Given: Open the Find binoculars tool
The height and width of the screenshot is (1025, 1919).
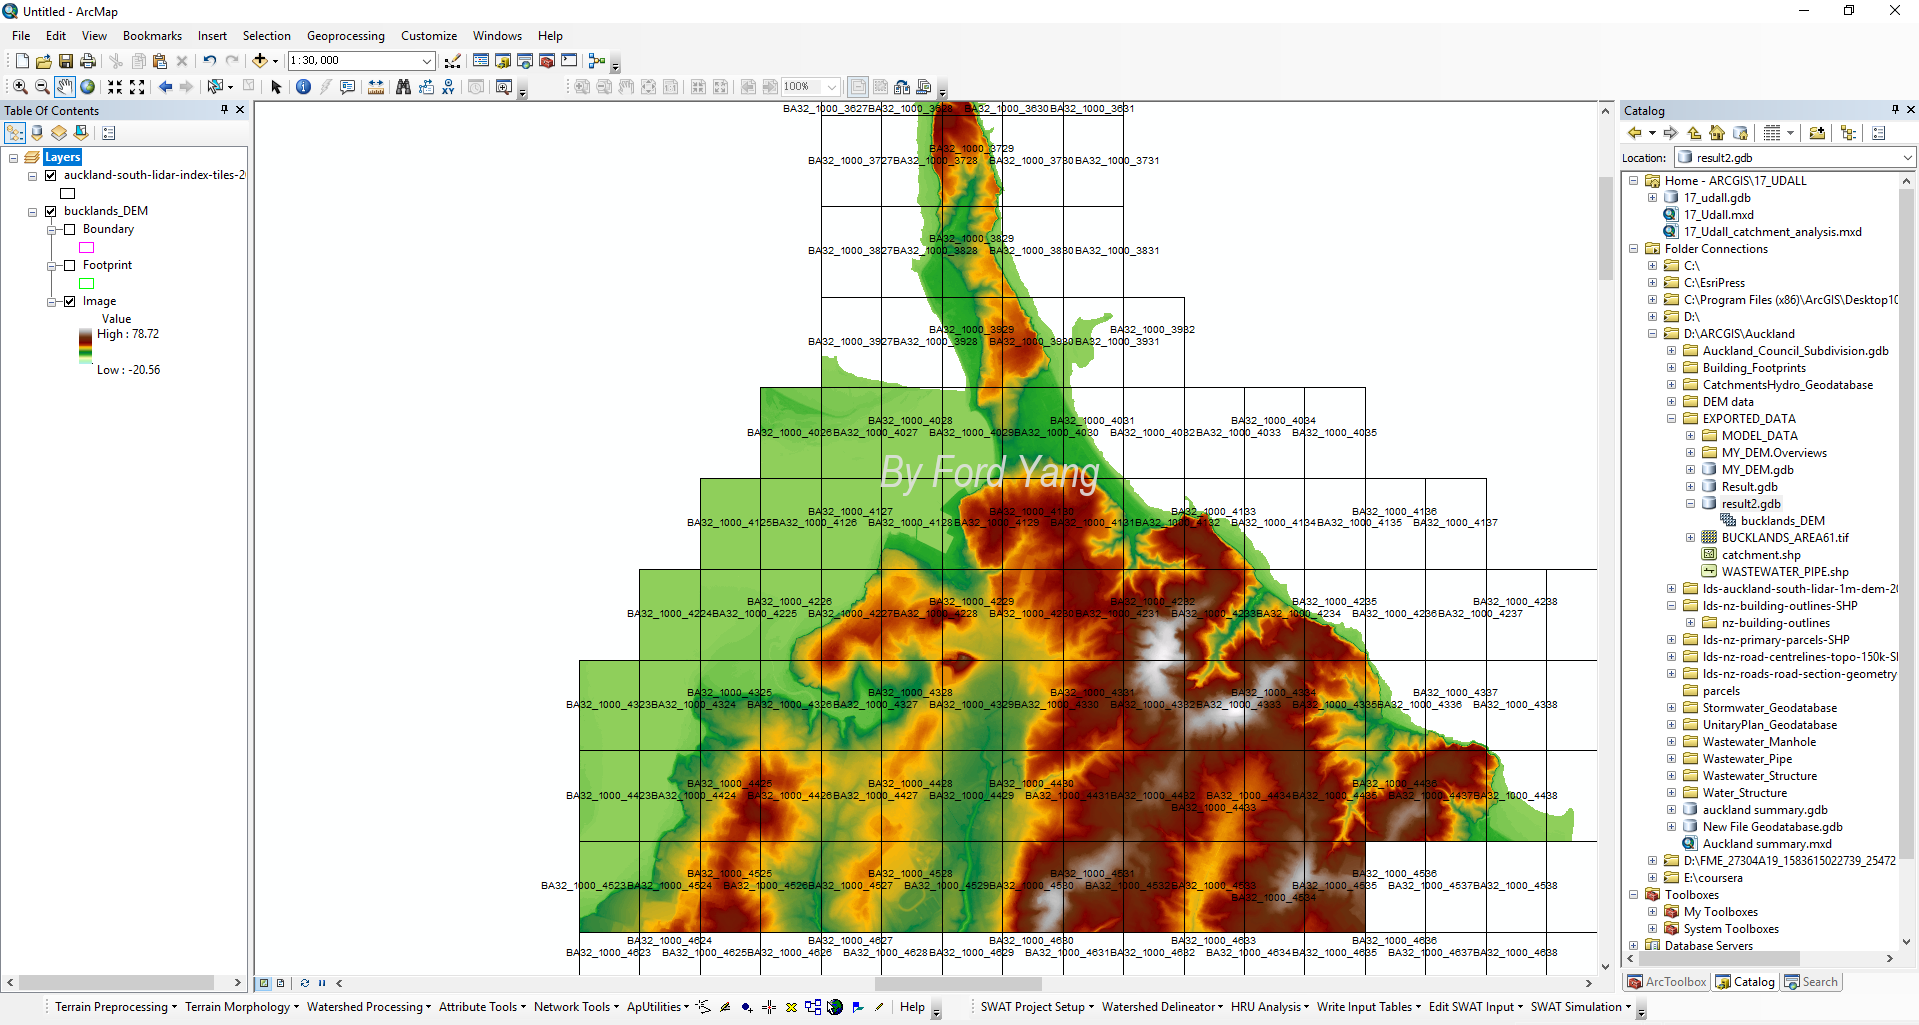Looking at the screenshot, I should point(403,87).
